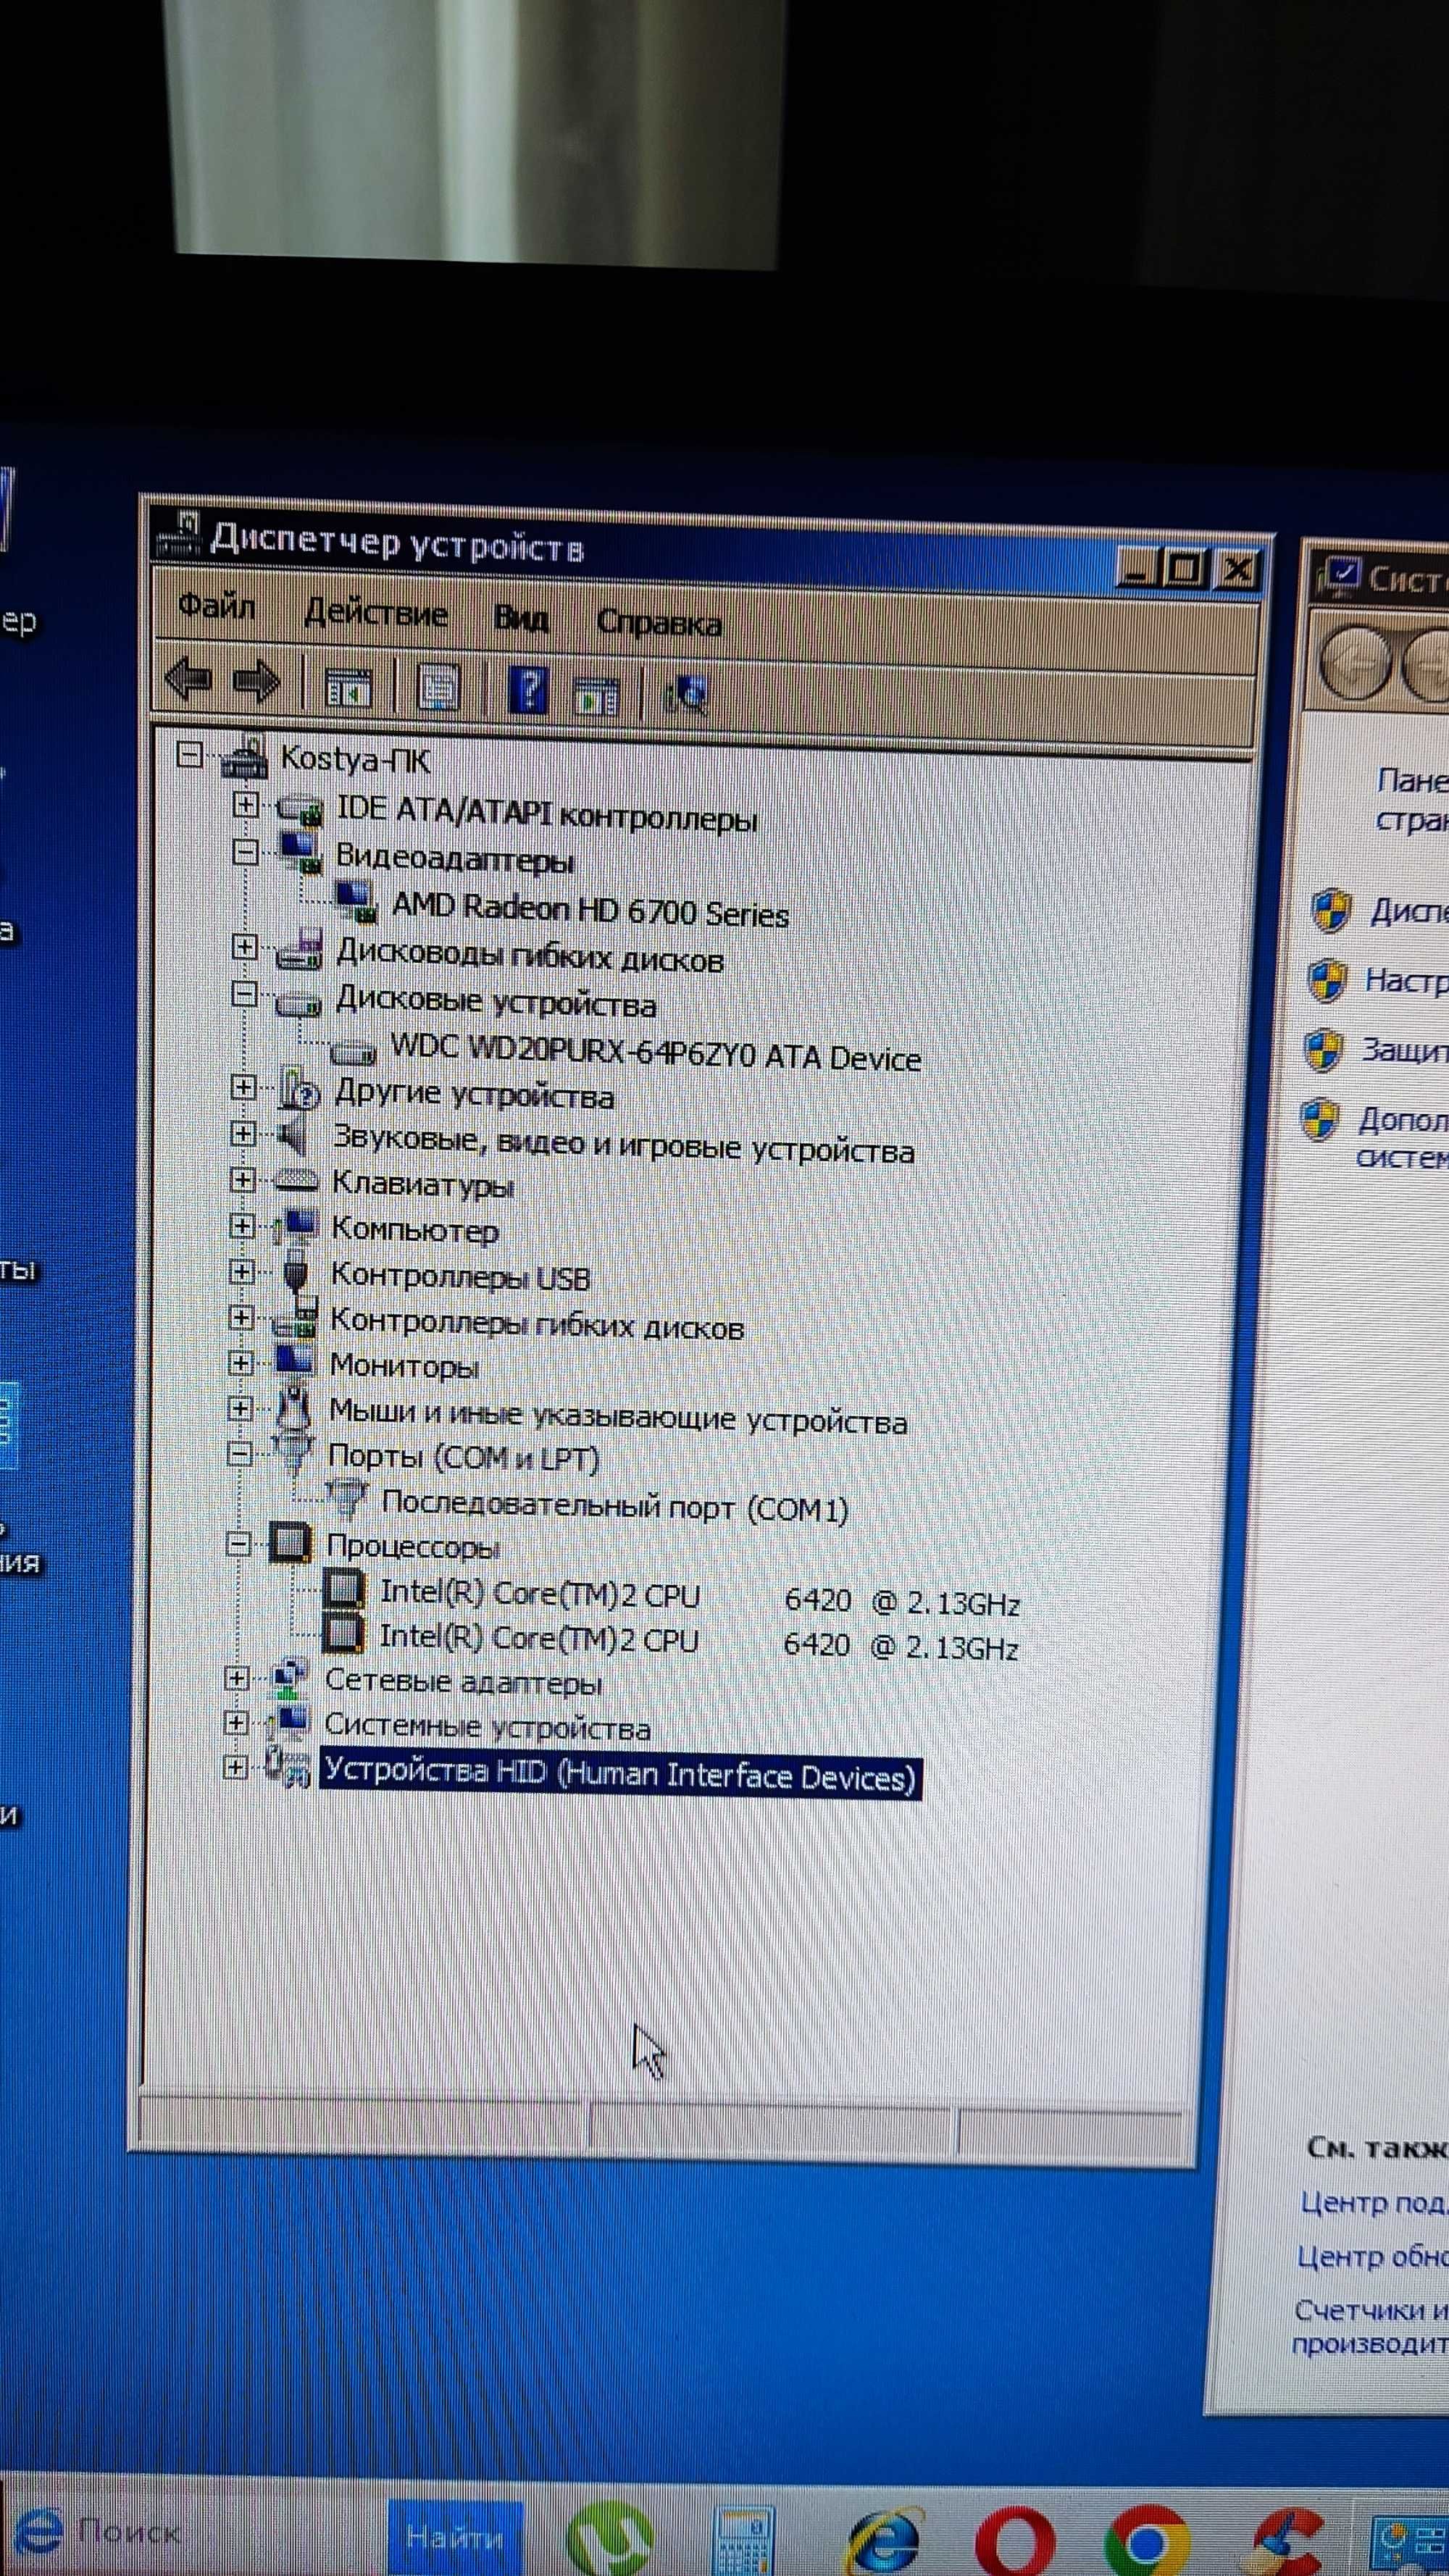The width and height of the screenshot is (1449, 2576).
Task: Select Мыши и иные указывающие устройства
Action: pyautogui.click(x=618, y=1418)
